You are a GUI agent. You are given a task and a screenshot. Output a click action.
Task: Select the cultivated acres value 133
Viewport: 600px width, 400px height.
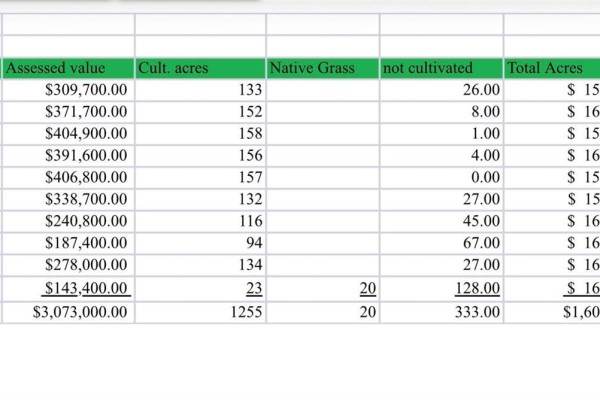pyautogui.click(x=201, y=90)
